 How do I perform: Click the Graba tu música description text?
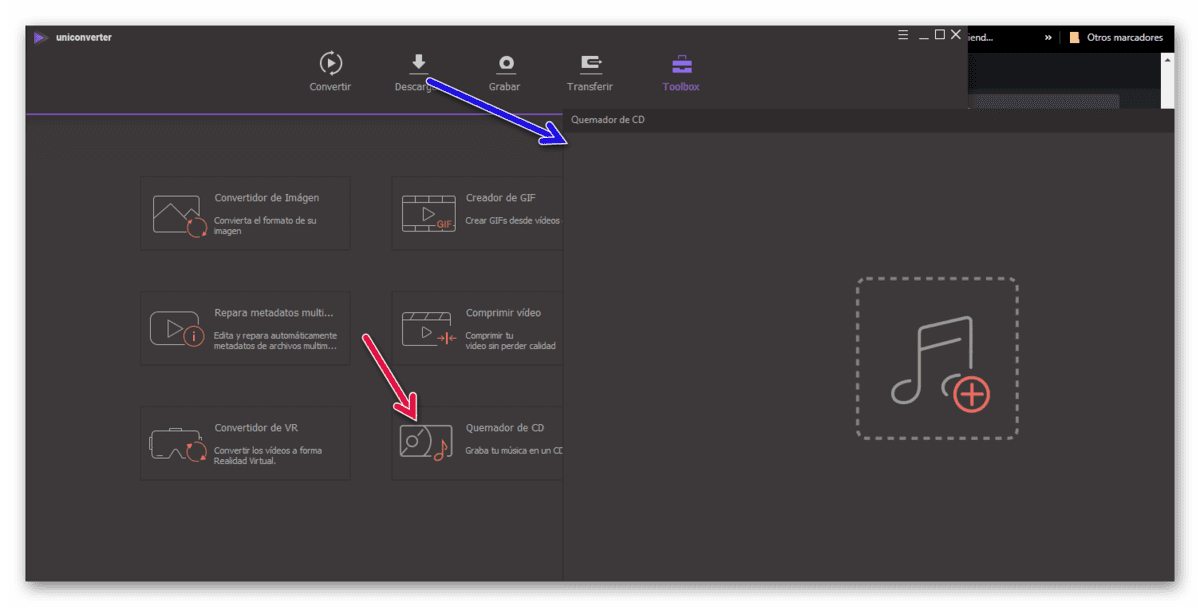coord(514,451)
